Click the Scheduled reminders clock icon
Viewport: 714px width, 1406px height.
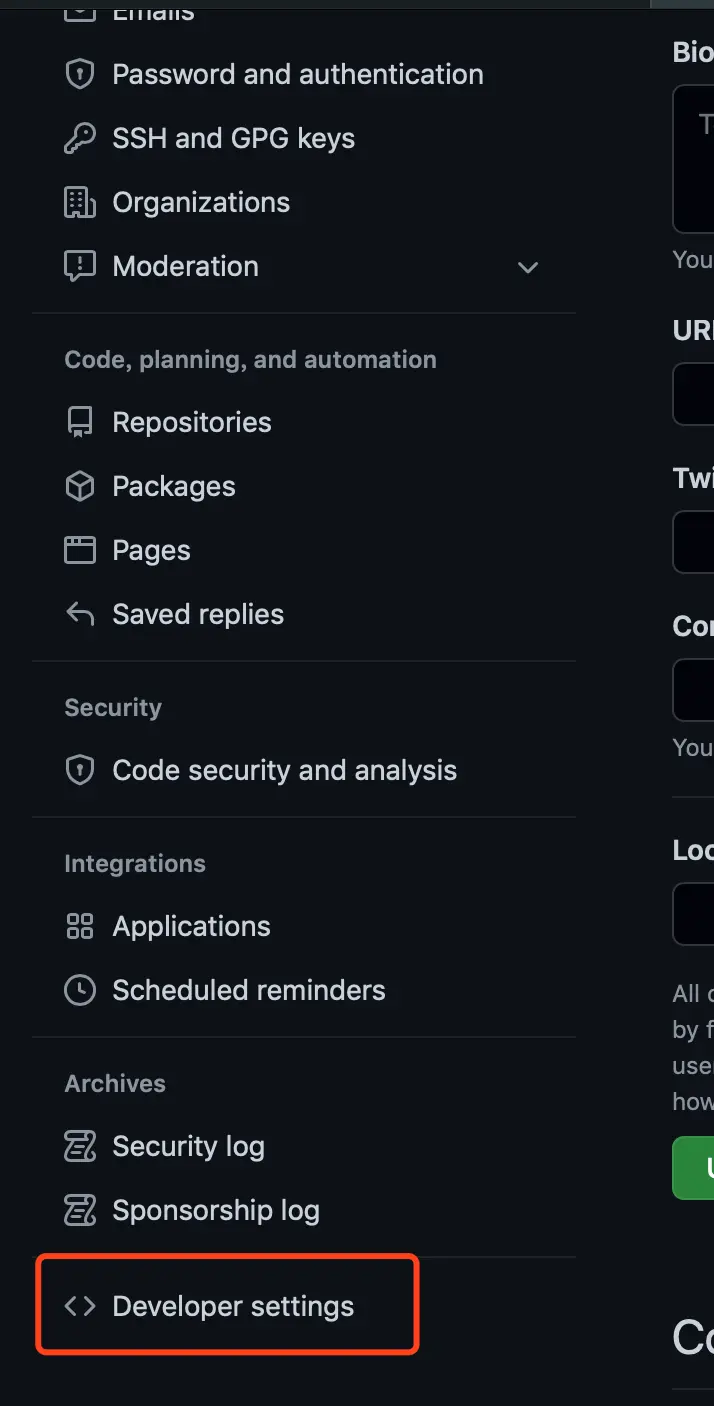(x=79, y=991)
